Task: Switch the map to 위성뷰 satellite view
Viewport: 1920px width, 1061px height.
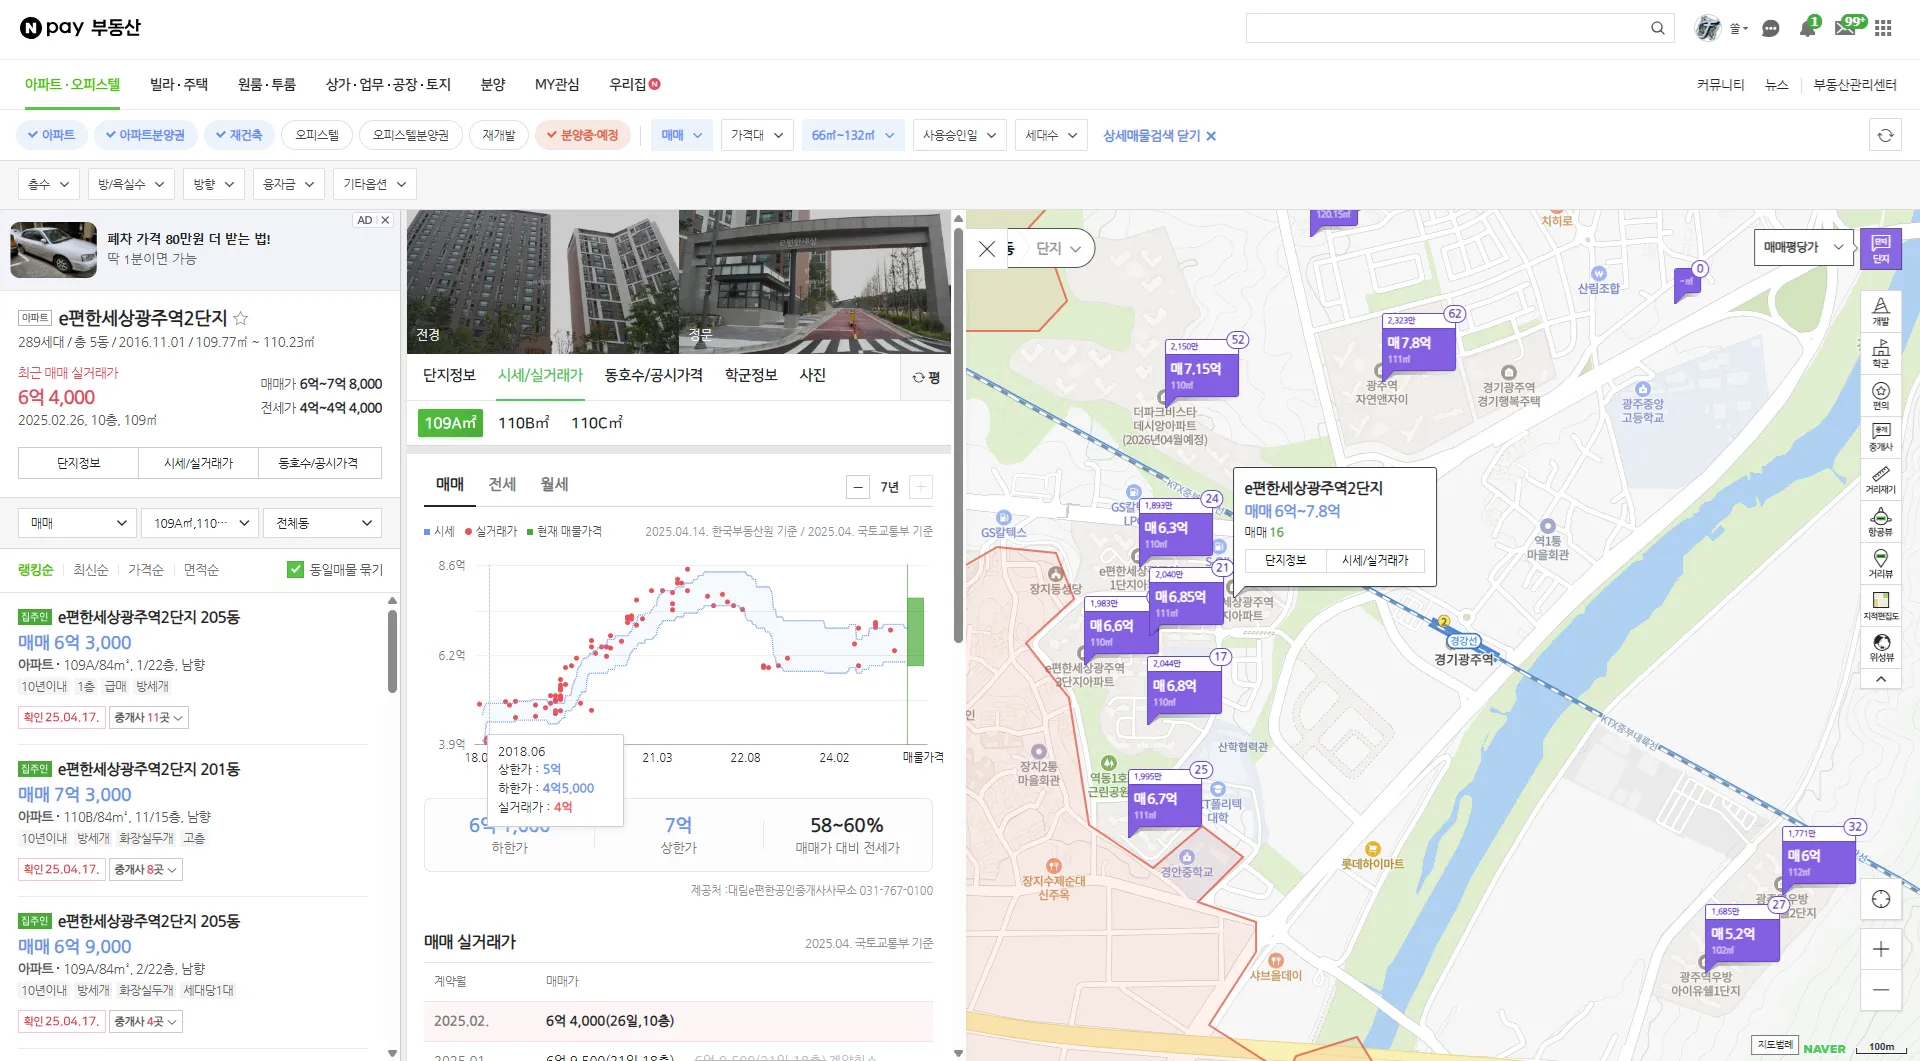Action: (x=1881, y=644)
